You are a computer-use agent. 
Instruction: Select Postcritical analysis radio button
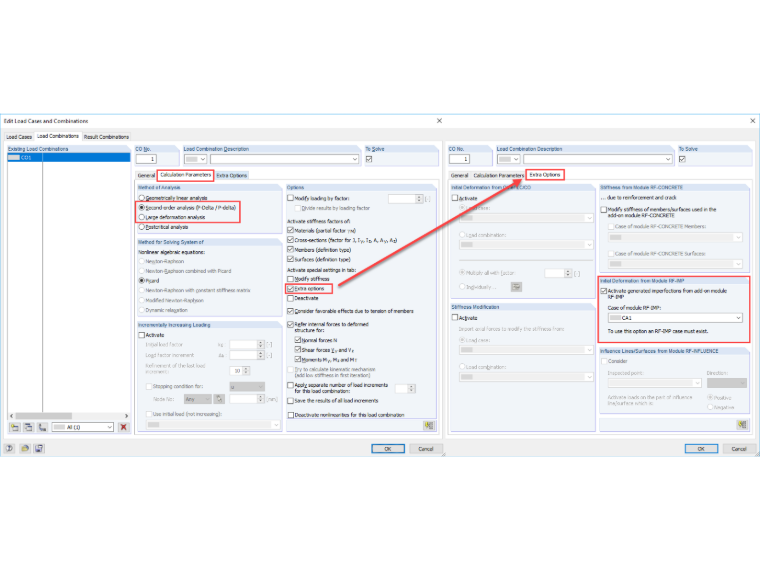142,227
